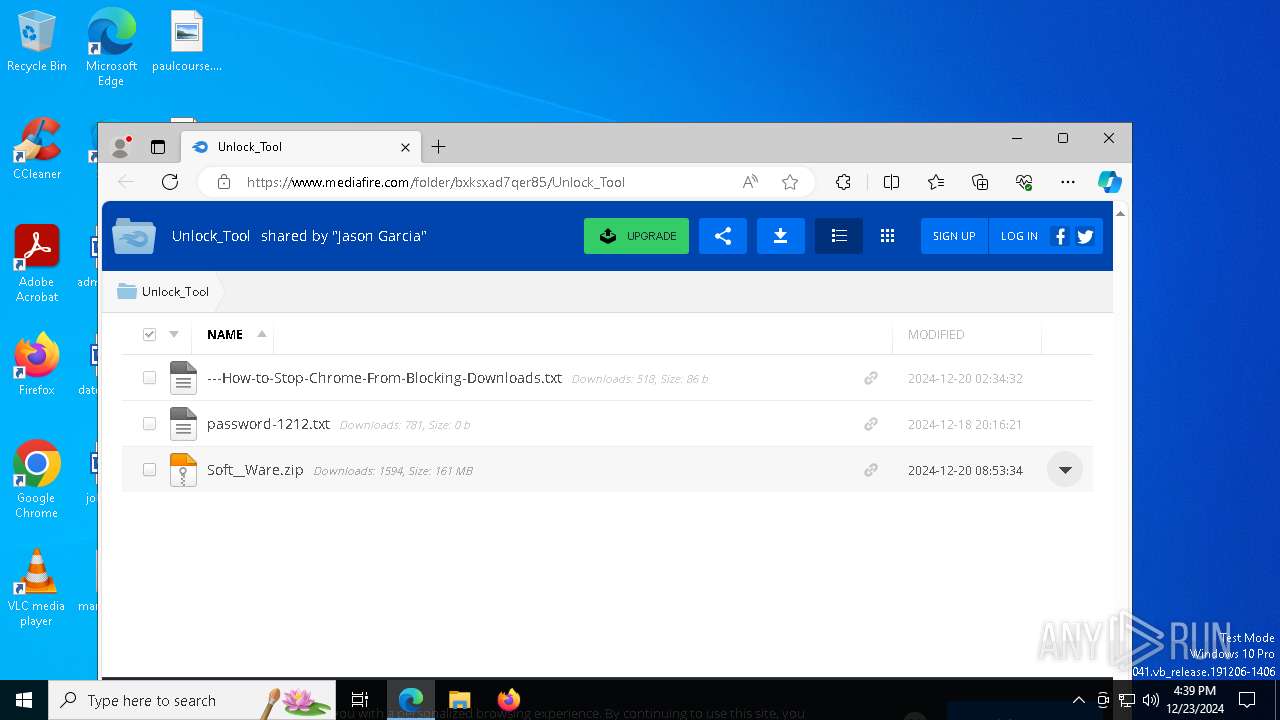Copy link icon for How-to-Stop-Chrome file

(x=871, y=378)
